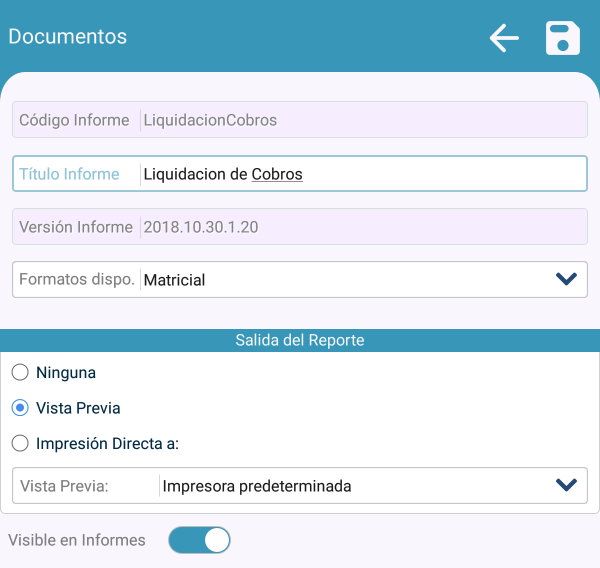600x568 pixels.
Task: Expand the printer selection chevron arrow
Action: (x=566, y=486)
